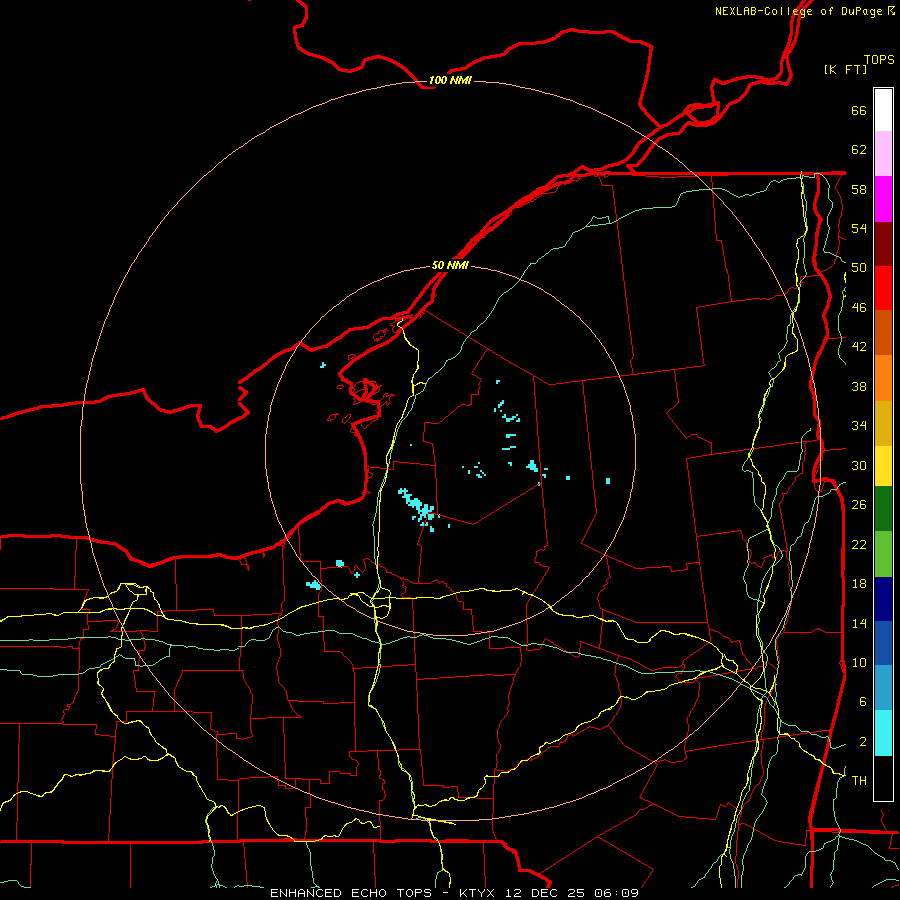
Task: Click the [K FT] units label
Action: coord(845,69)
